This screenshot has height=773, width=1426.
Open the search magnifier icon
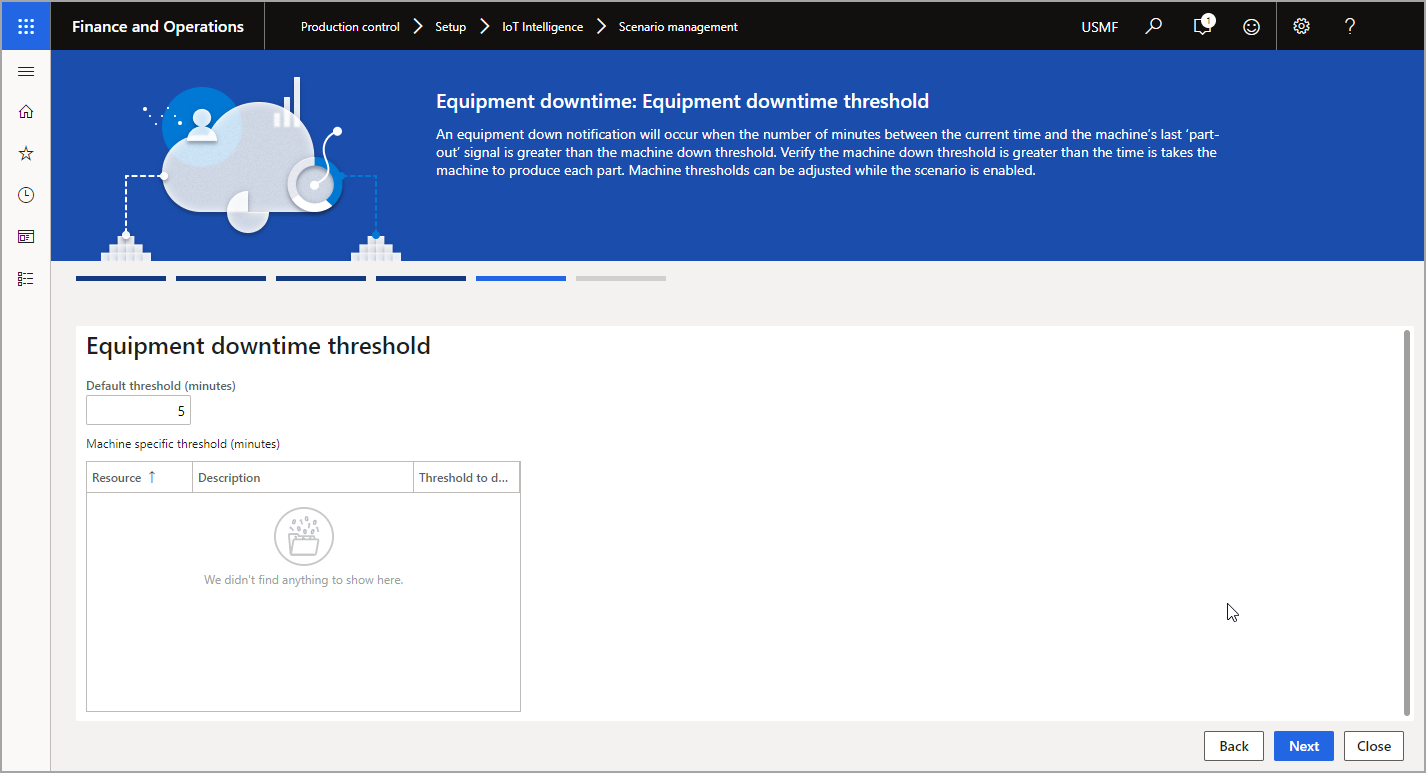pyautogui.click(x=1154, y=26)
